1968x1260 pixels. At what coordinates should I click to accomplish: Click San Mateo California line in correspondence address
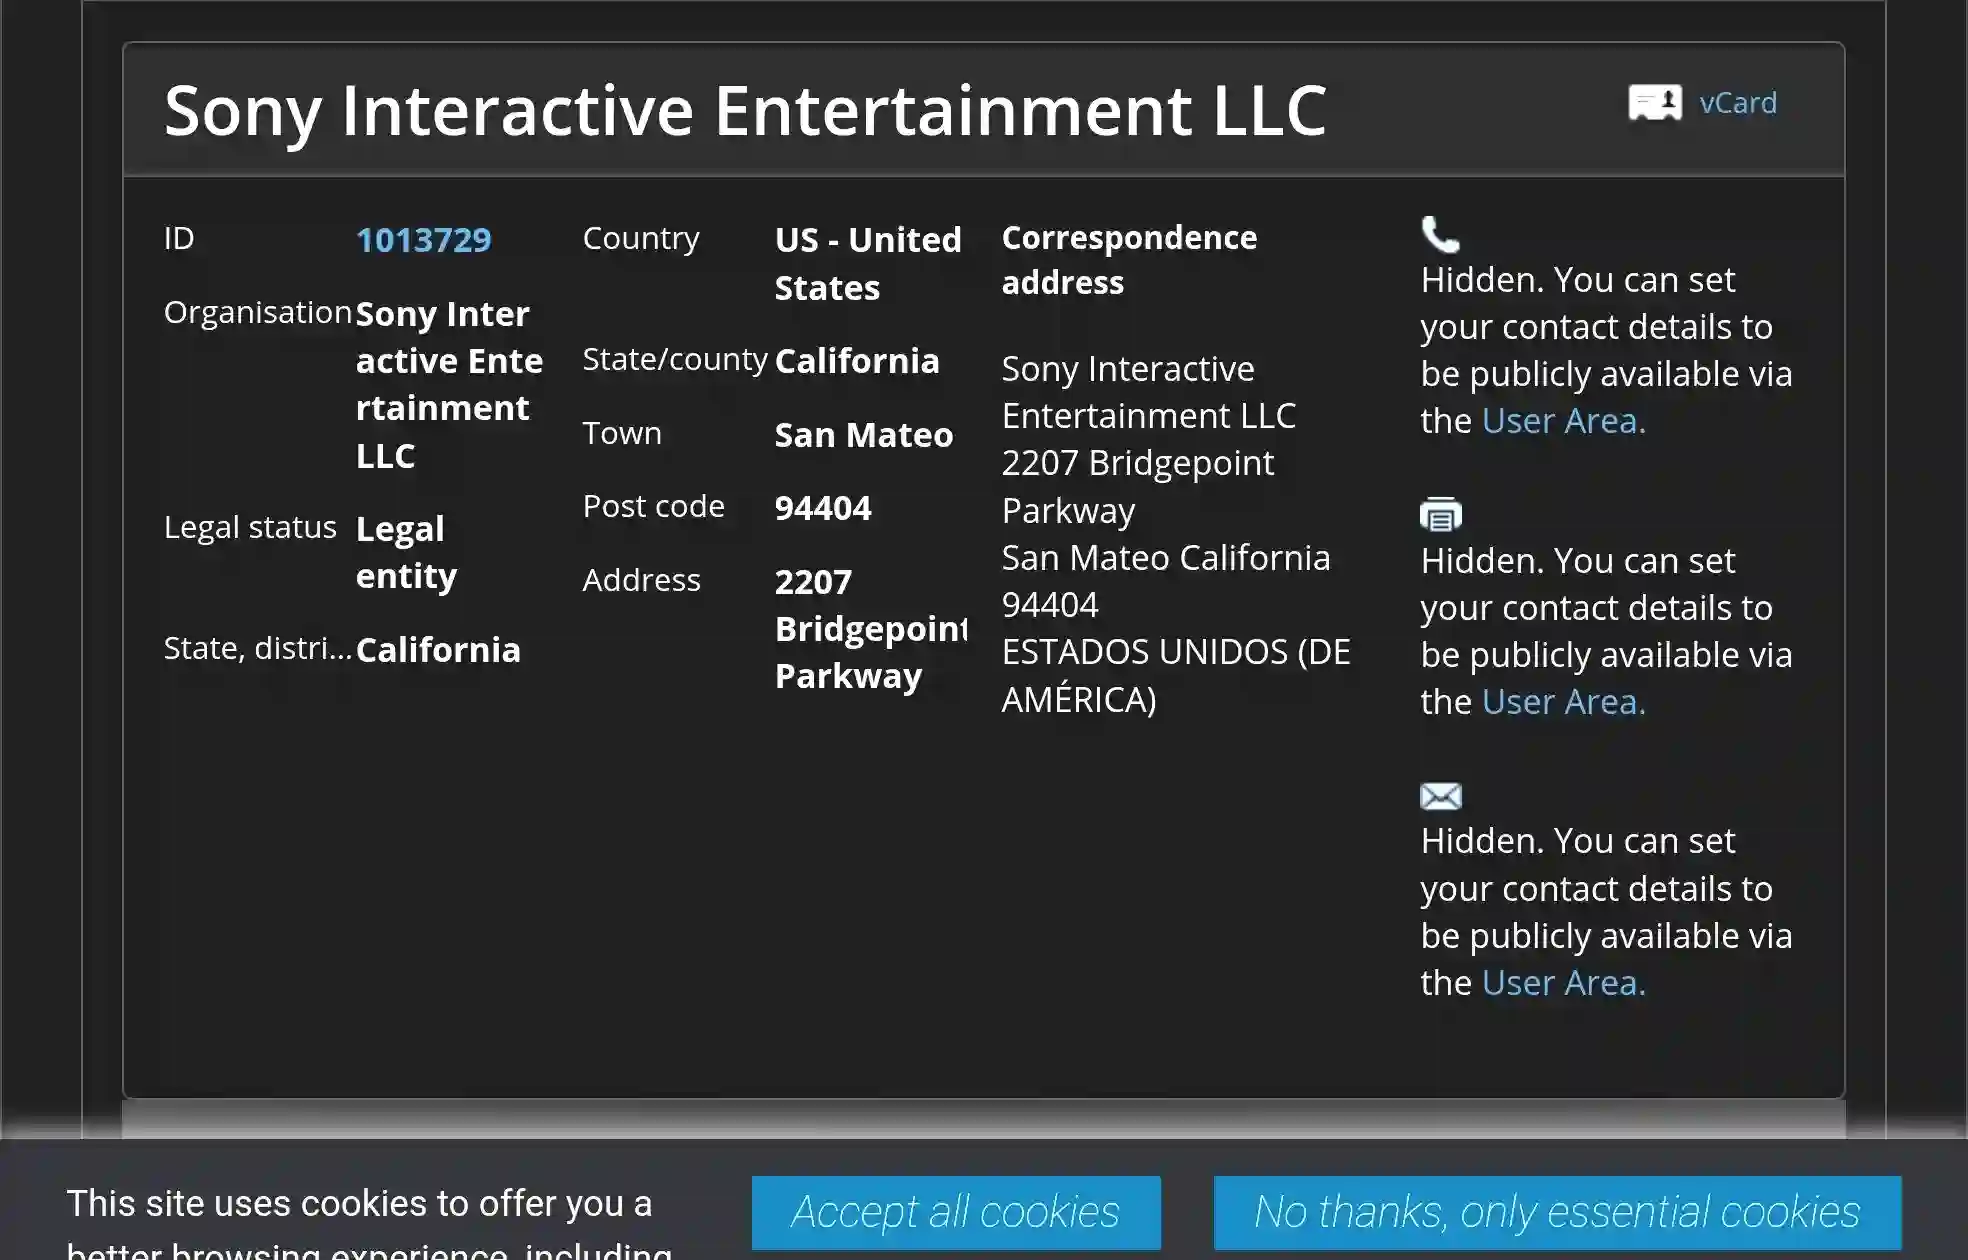click(1166, 558)
